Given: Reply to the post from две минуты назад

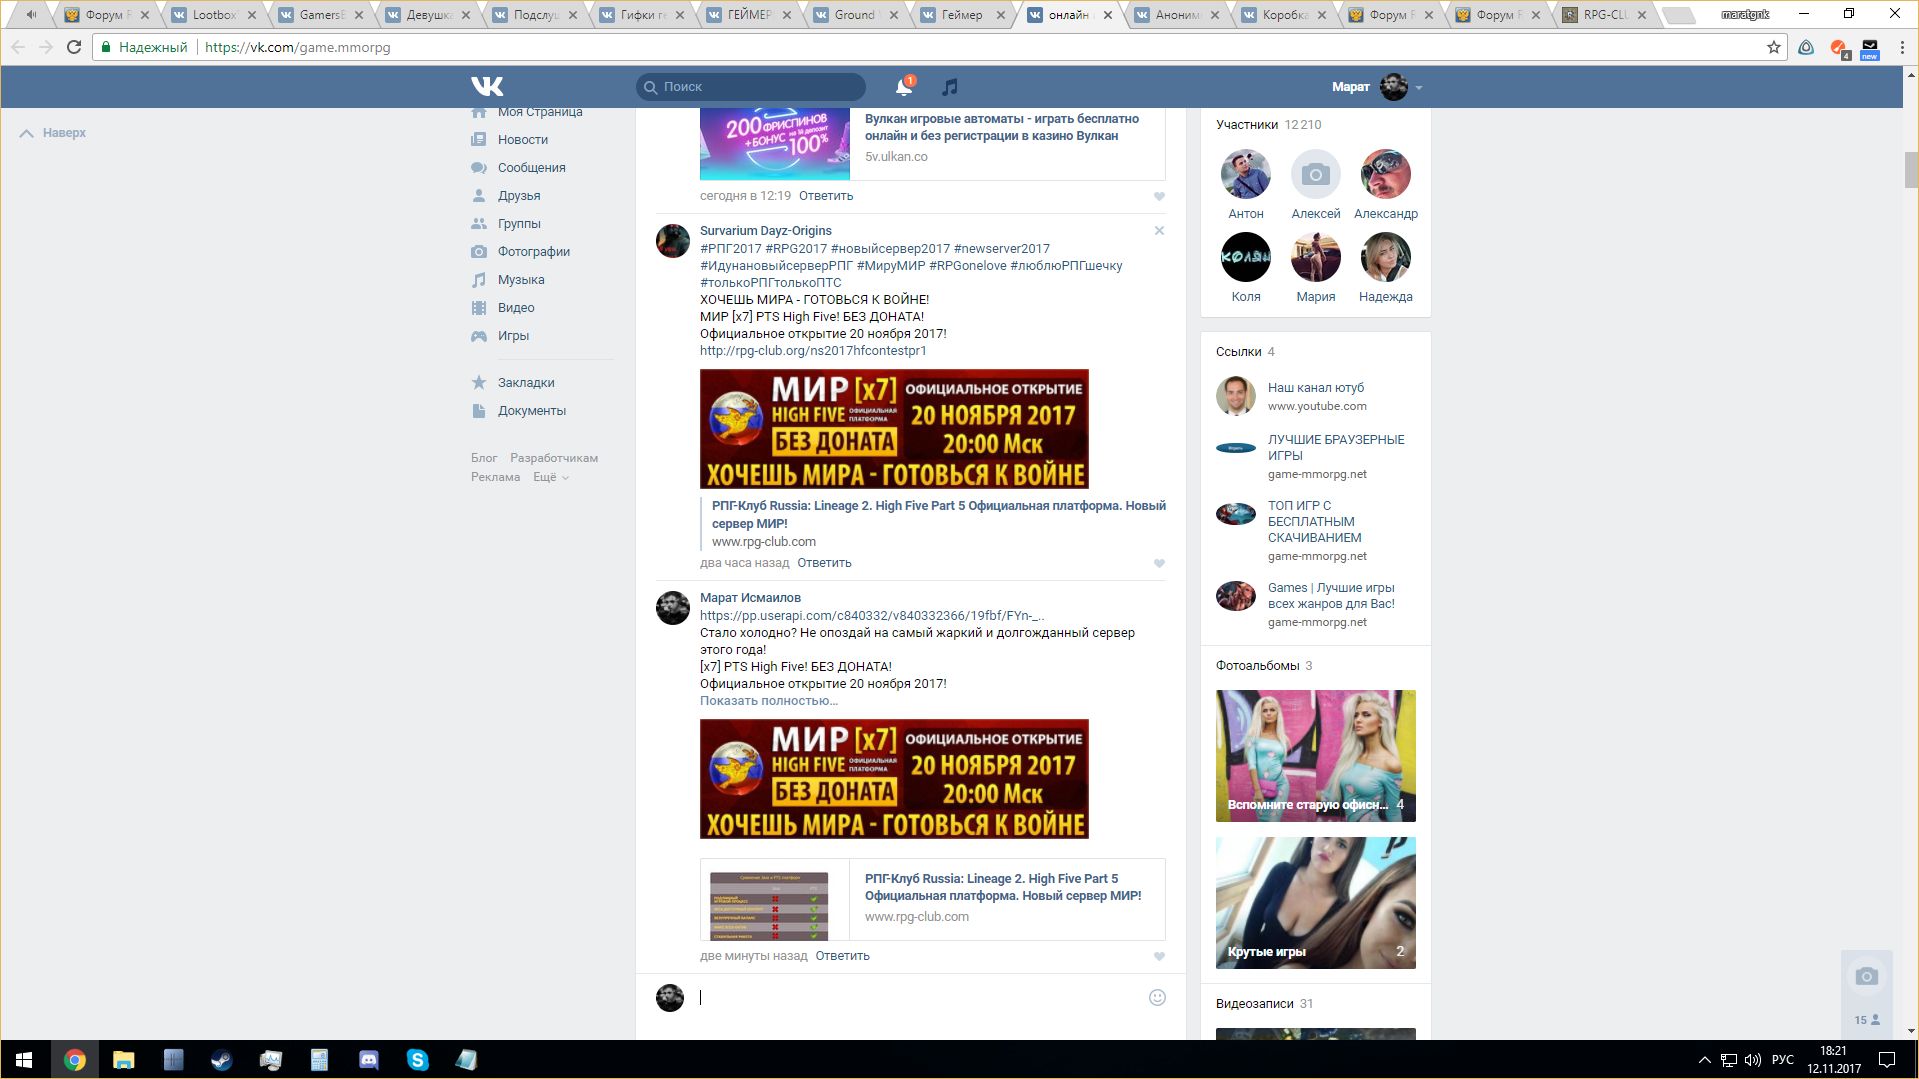Looking at the screenshot, I should click(842, 956).
